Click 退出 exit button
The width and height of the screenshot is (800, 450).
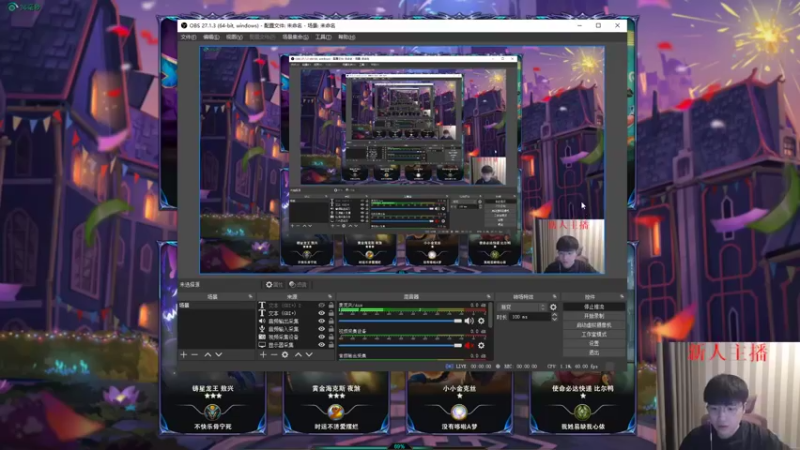coord(594,353)
